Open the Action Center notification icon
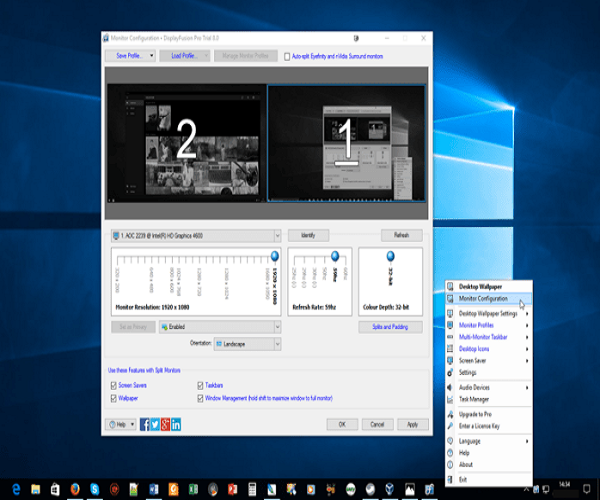The width and height of the screenshot is (600, 500). point(586,489)
